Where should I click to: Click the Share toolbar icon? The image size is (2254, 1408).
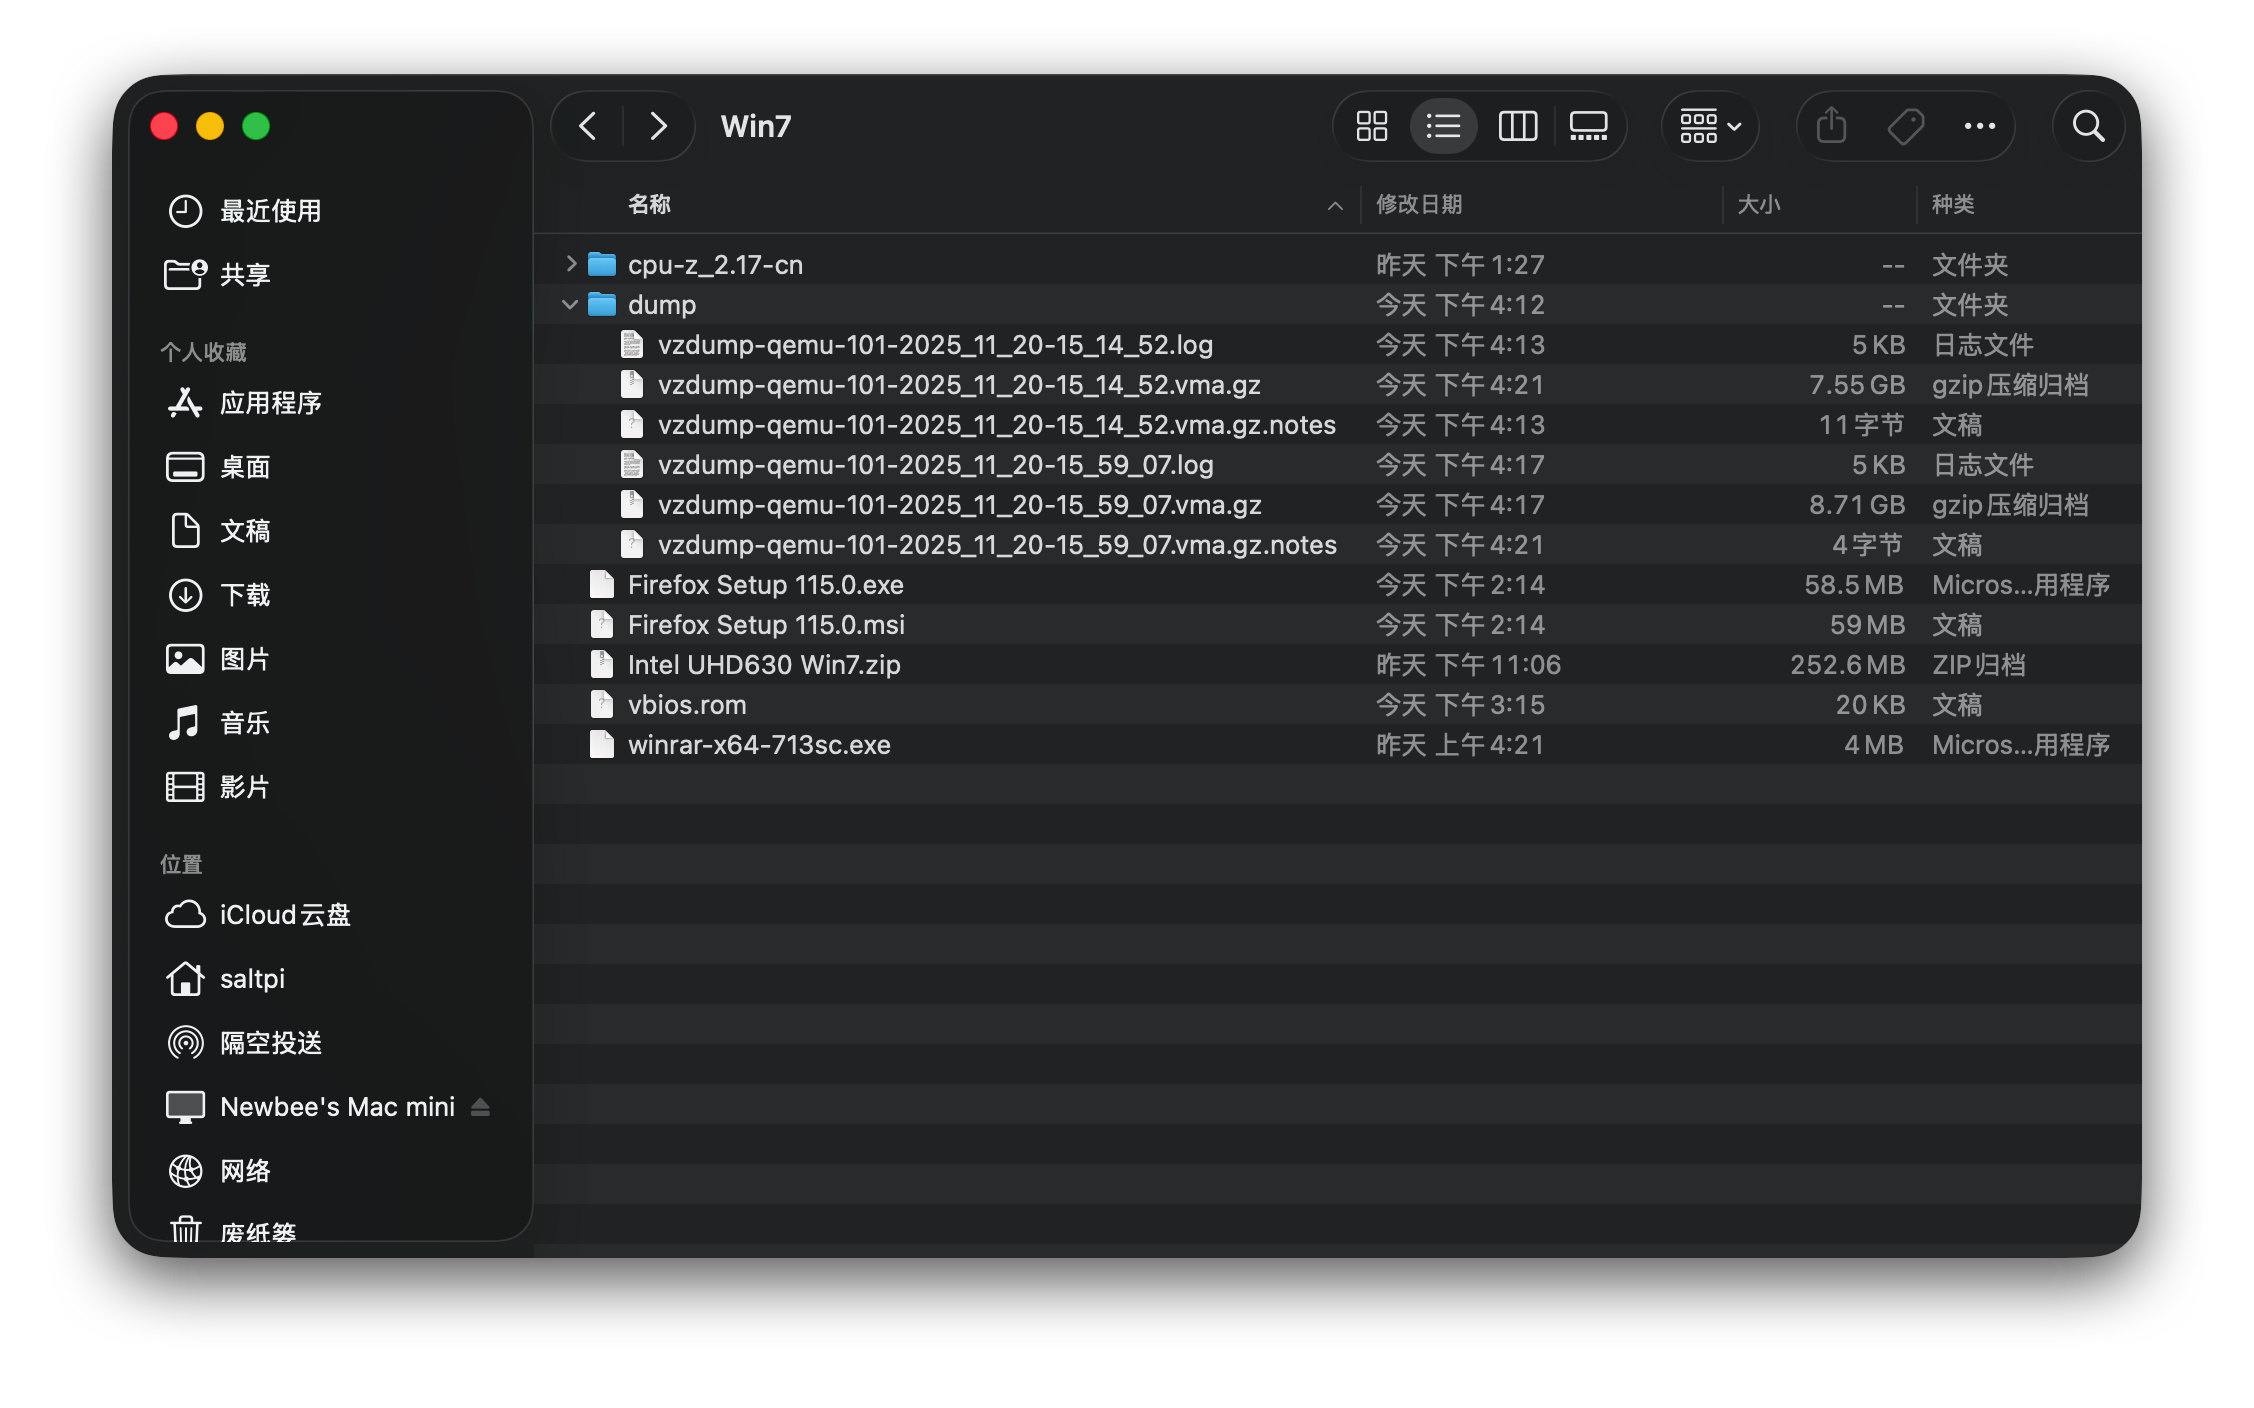coord(1831,126)
